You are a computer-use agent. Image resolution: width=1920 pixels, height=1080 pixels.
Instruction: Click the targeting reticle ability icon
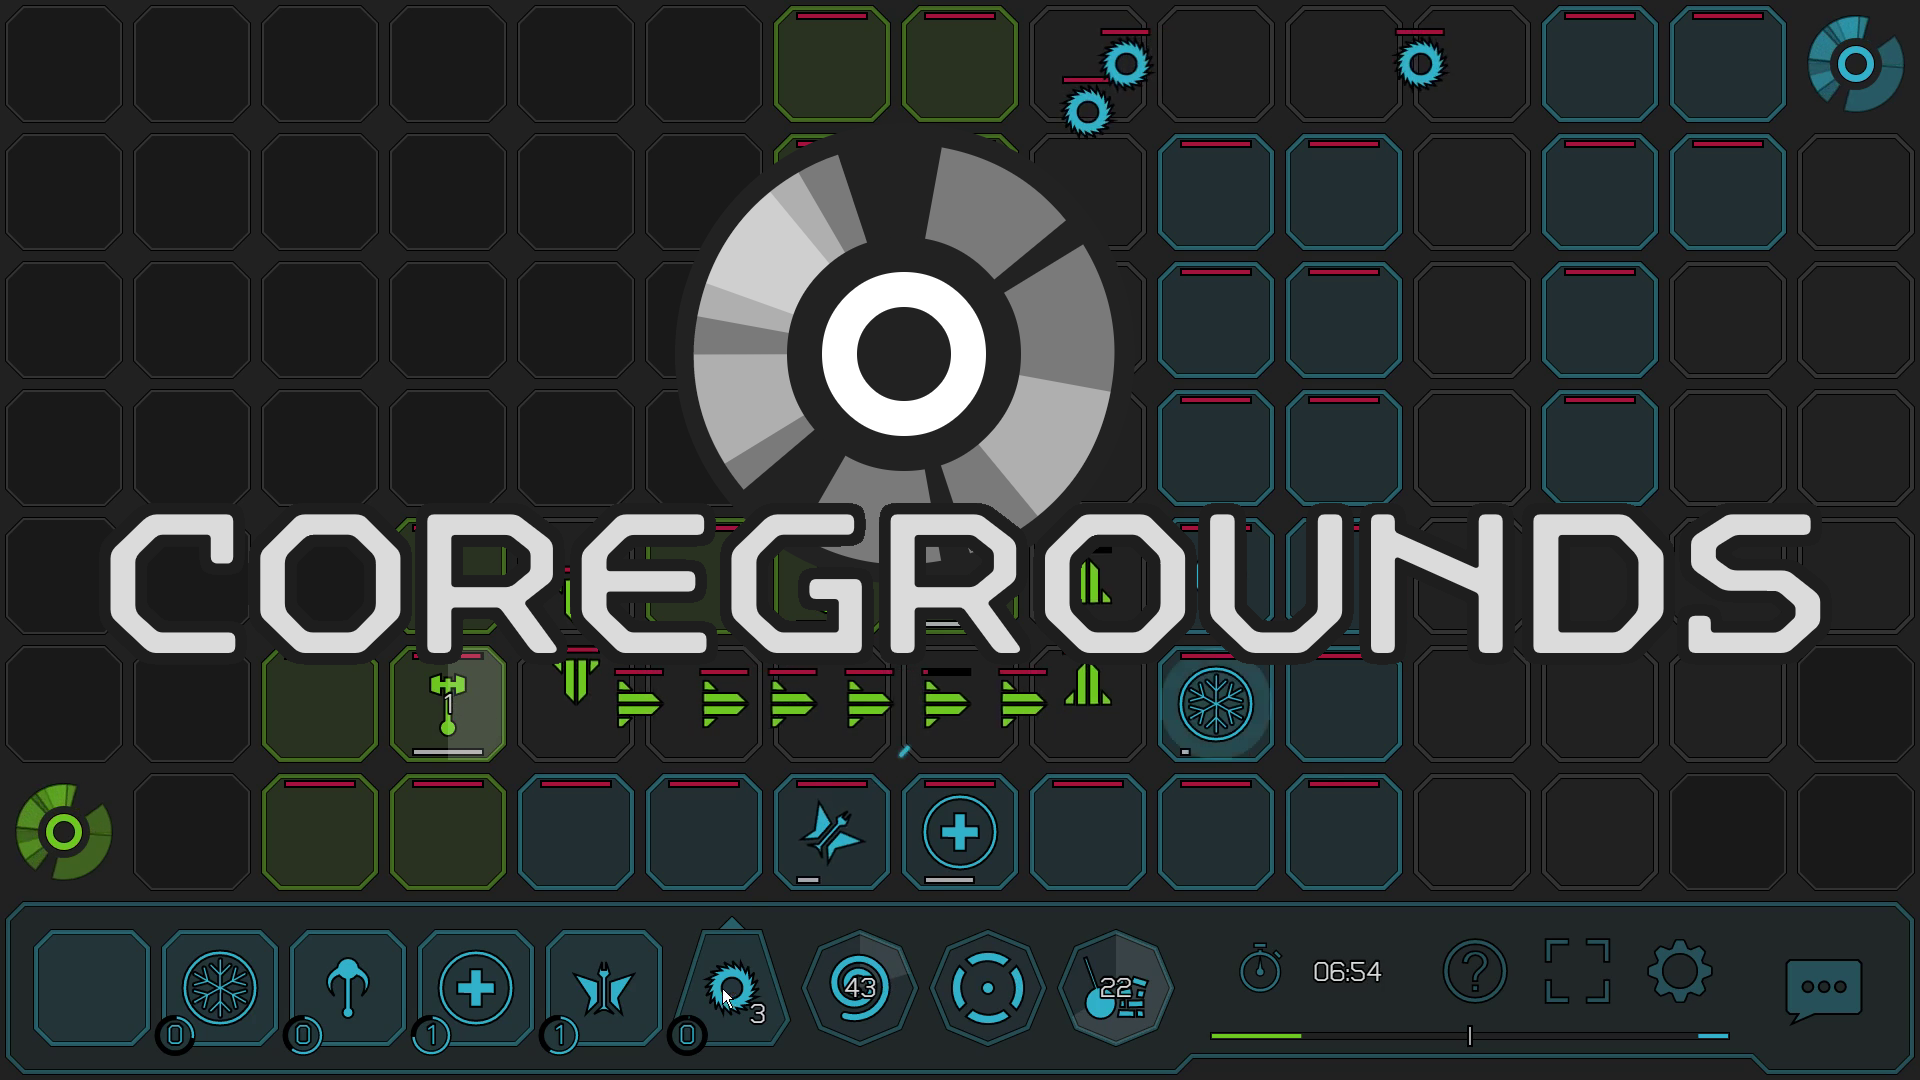(988, 988)
